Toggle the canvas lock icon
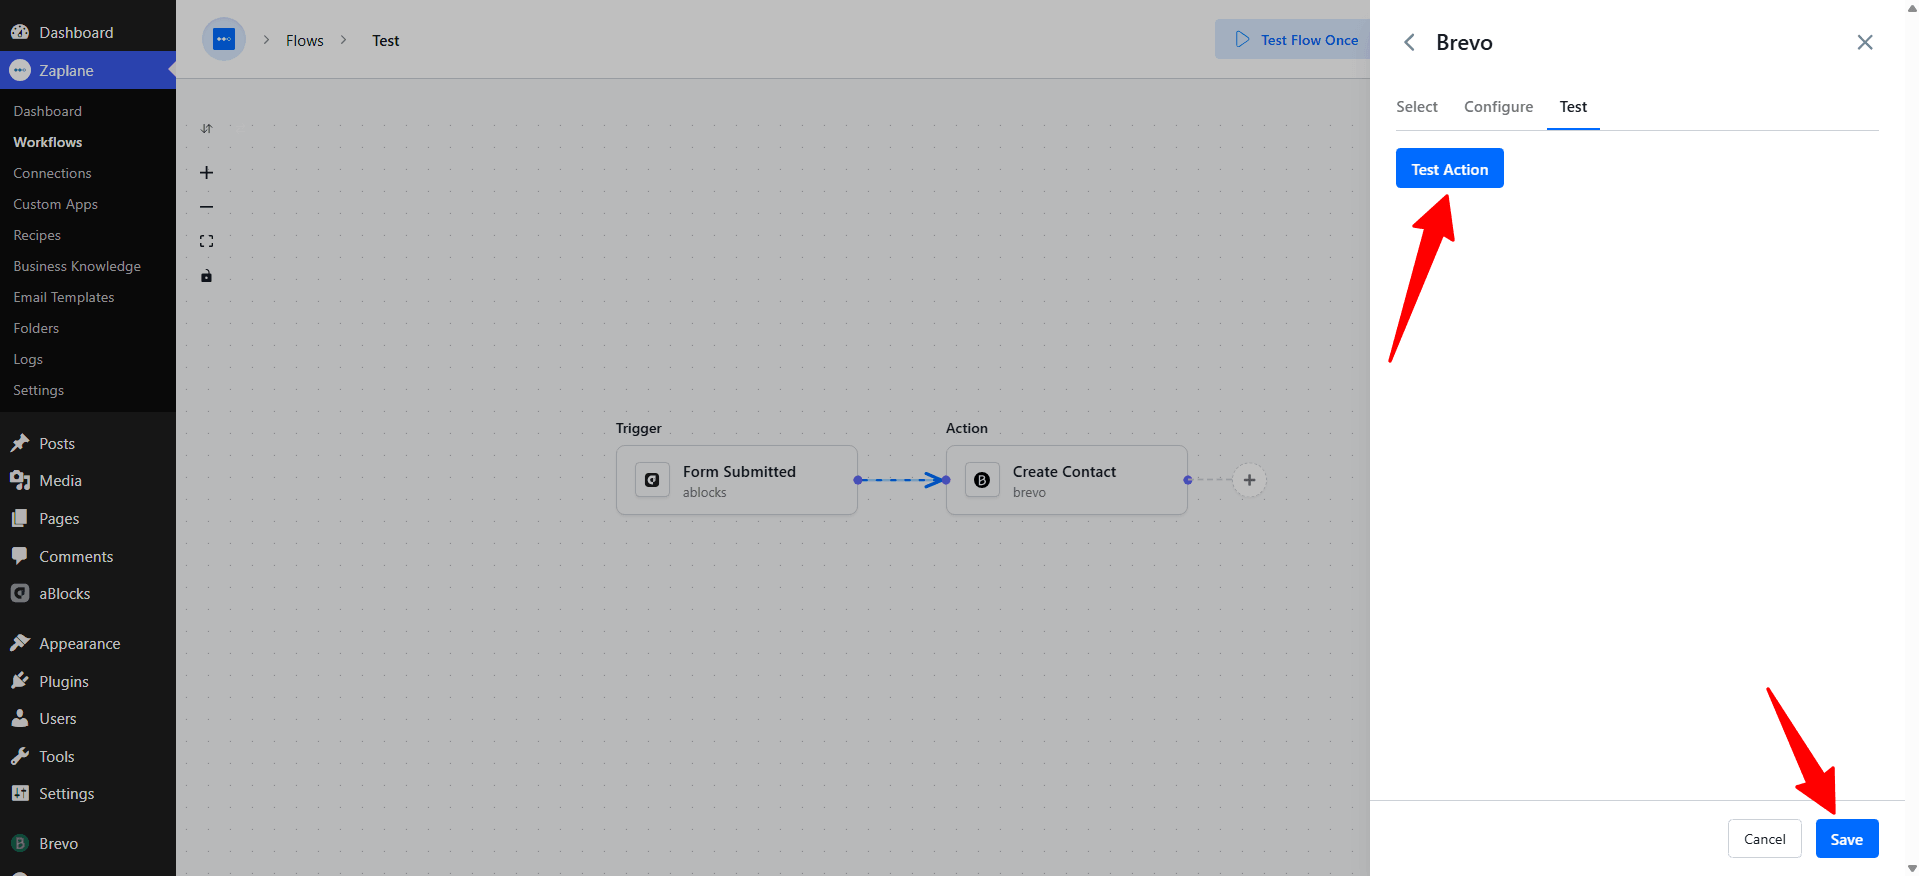Screen dimensions: 1919x876 tap(206, 276)
